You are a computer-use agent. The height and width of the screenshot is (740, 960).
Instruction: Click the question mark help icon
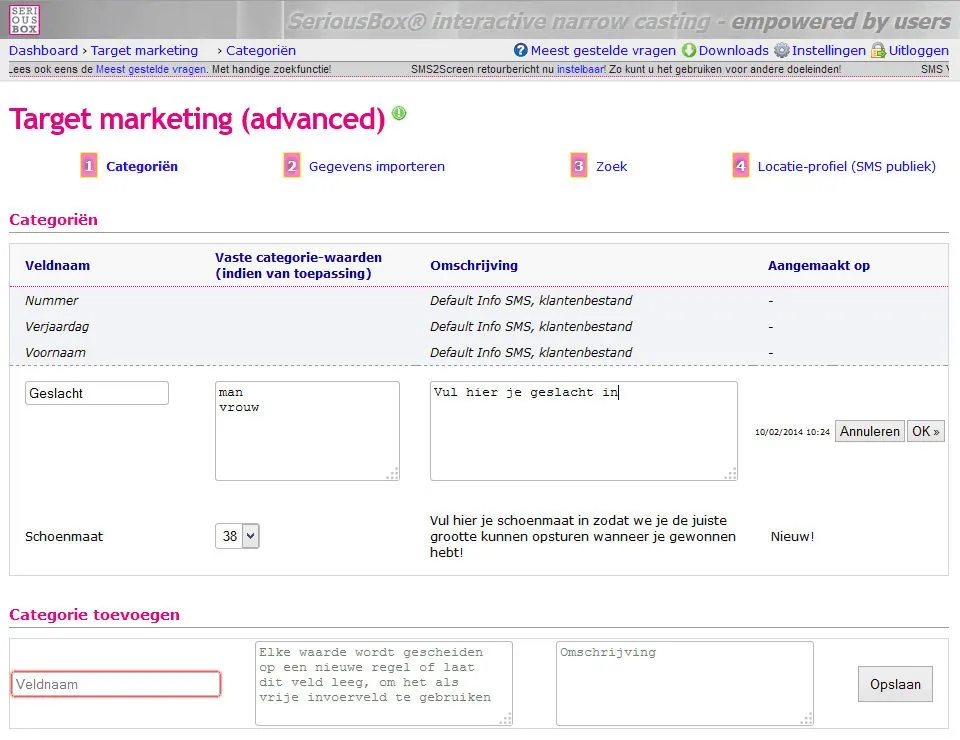520,50
